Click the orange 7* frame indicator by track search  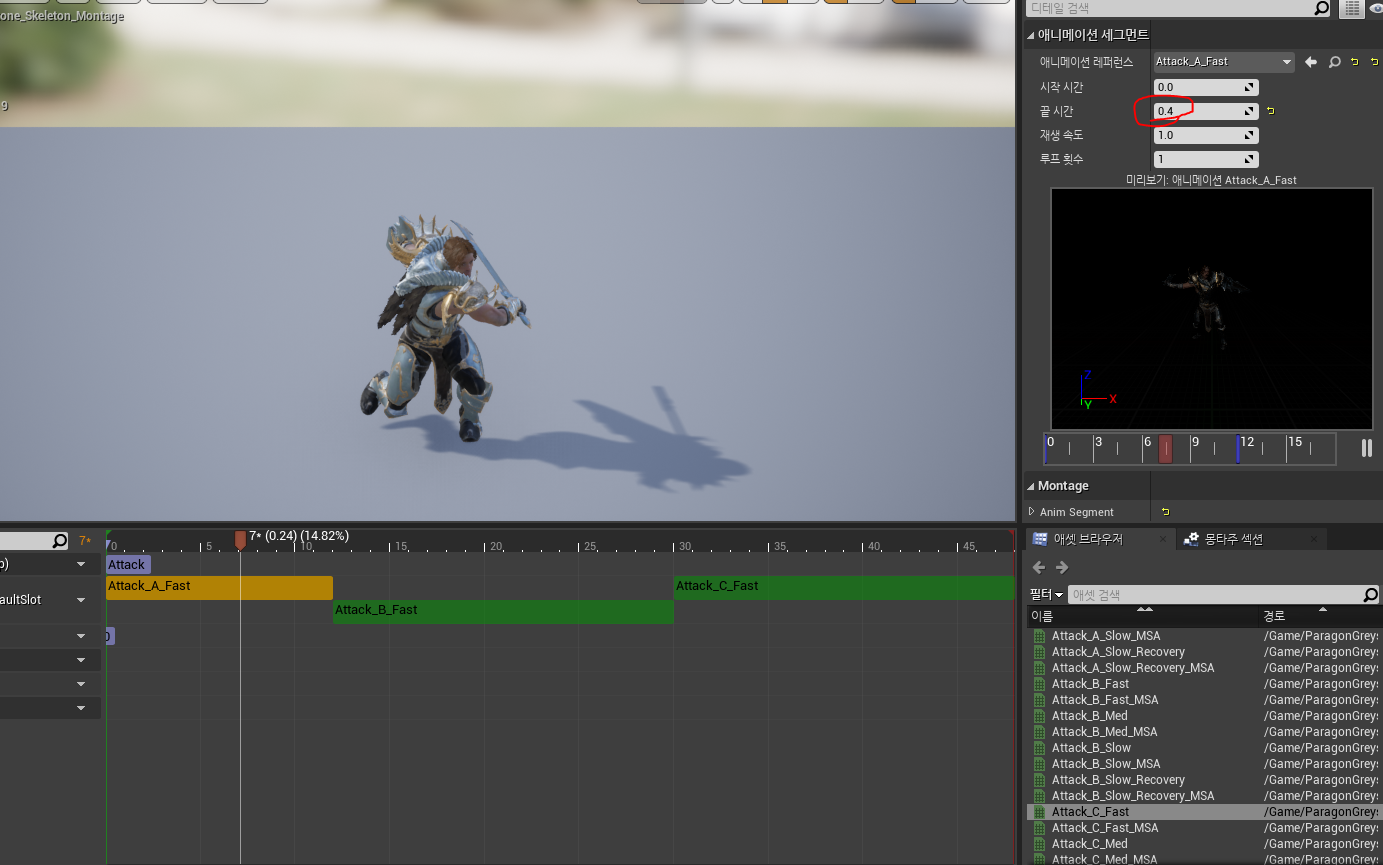[x=85, y=541]
